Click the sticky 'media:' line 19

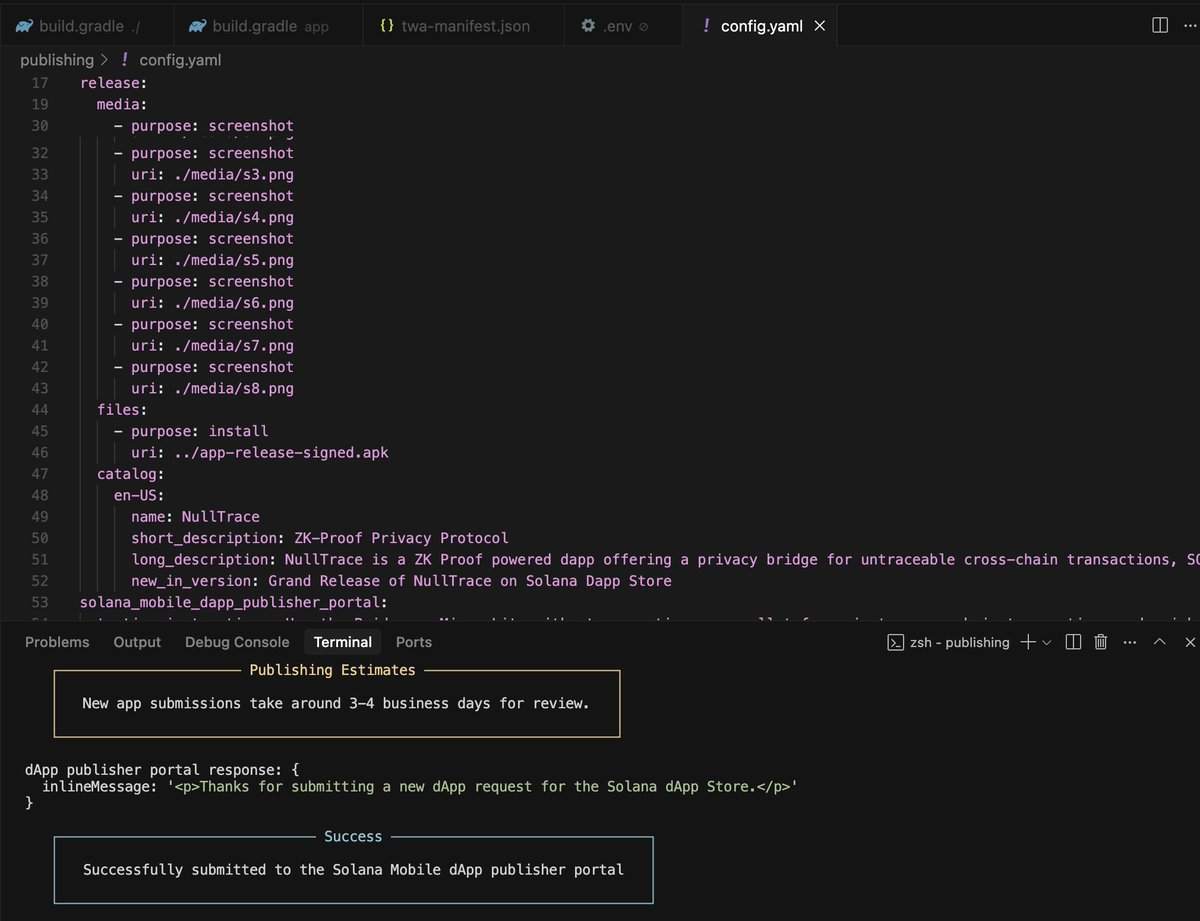coord(122,104)
